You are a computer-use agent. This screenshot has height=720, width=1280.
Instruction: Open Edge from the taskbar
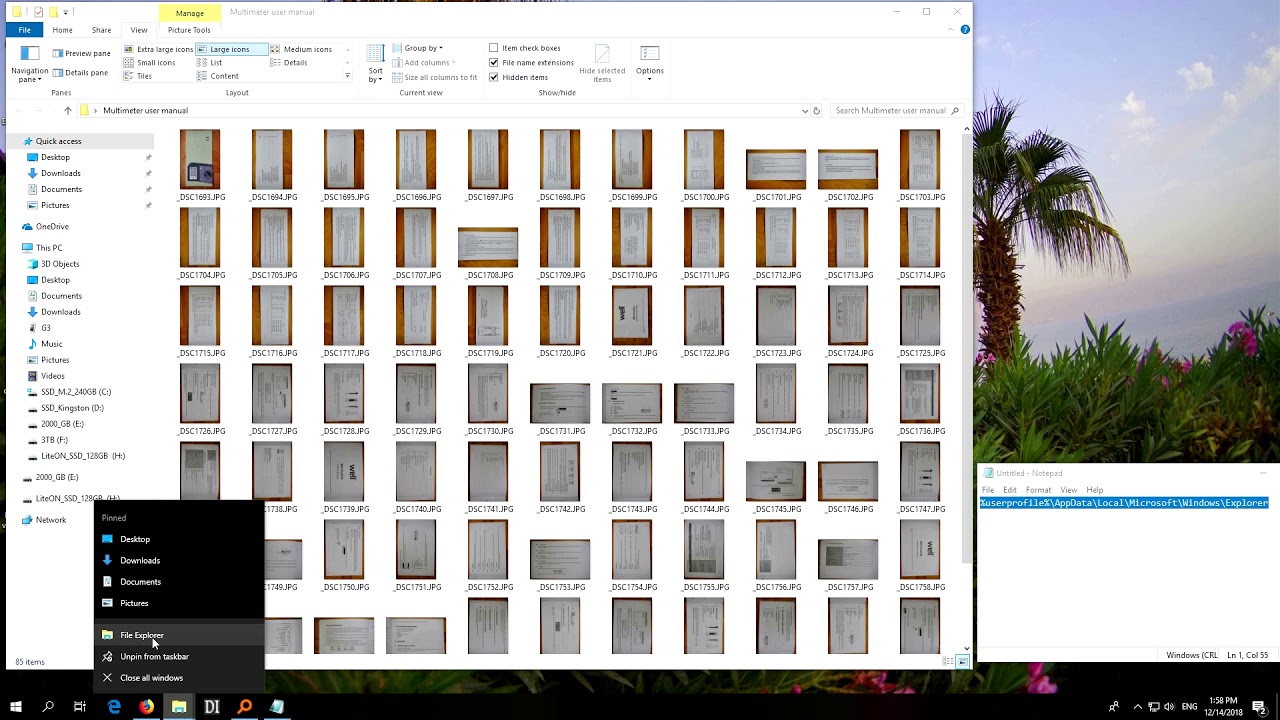(114, 707)
